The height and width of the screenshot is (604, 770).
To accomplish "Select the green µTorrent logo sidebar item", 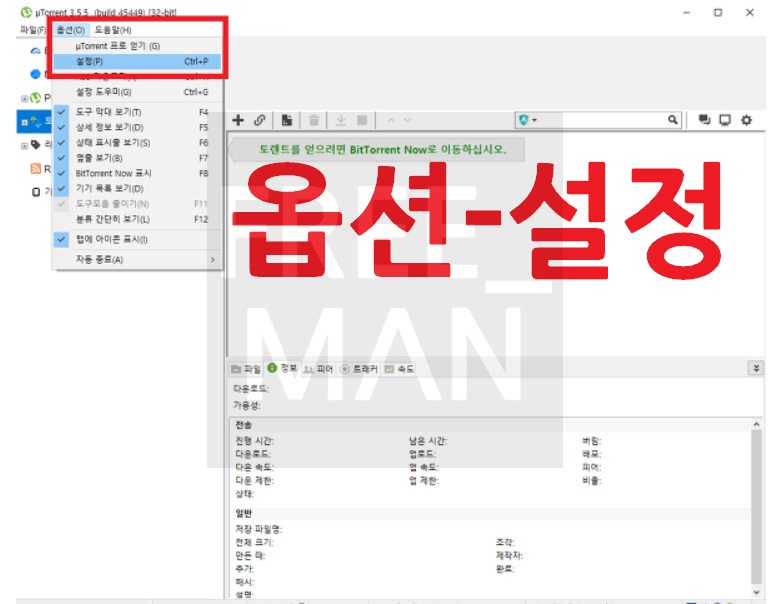I will [35, 98].
